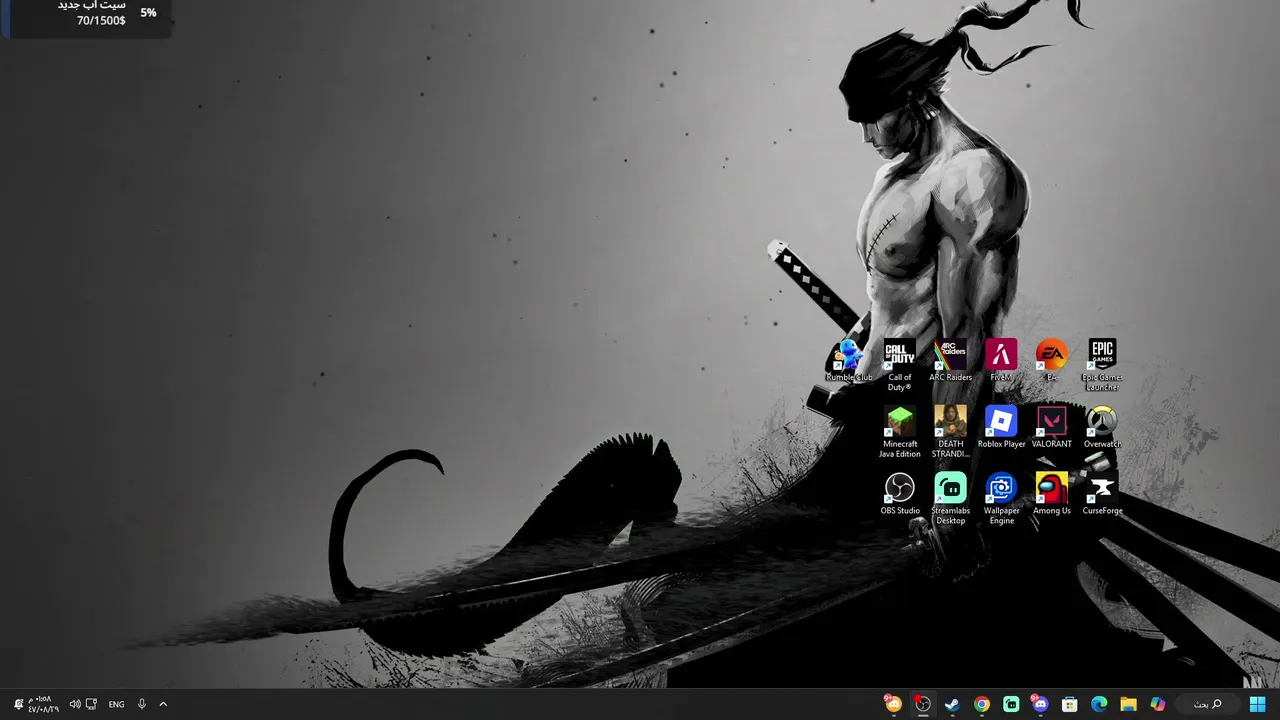
Task: Switch to Google Chrome in the taskbar
Action: coord(982,704)
